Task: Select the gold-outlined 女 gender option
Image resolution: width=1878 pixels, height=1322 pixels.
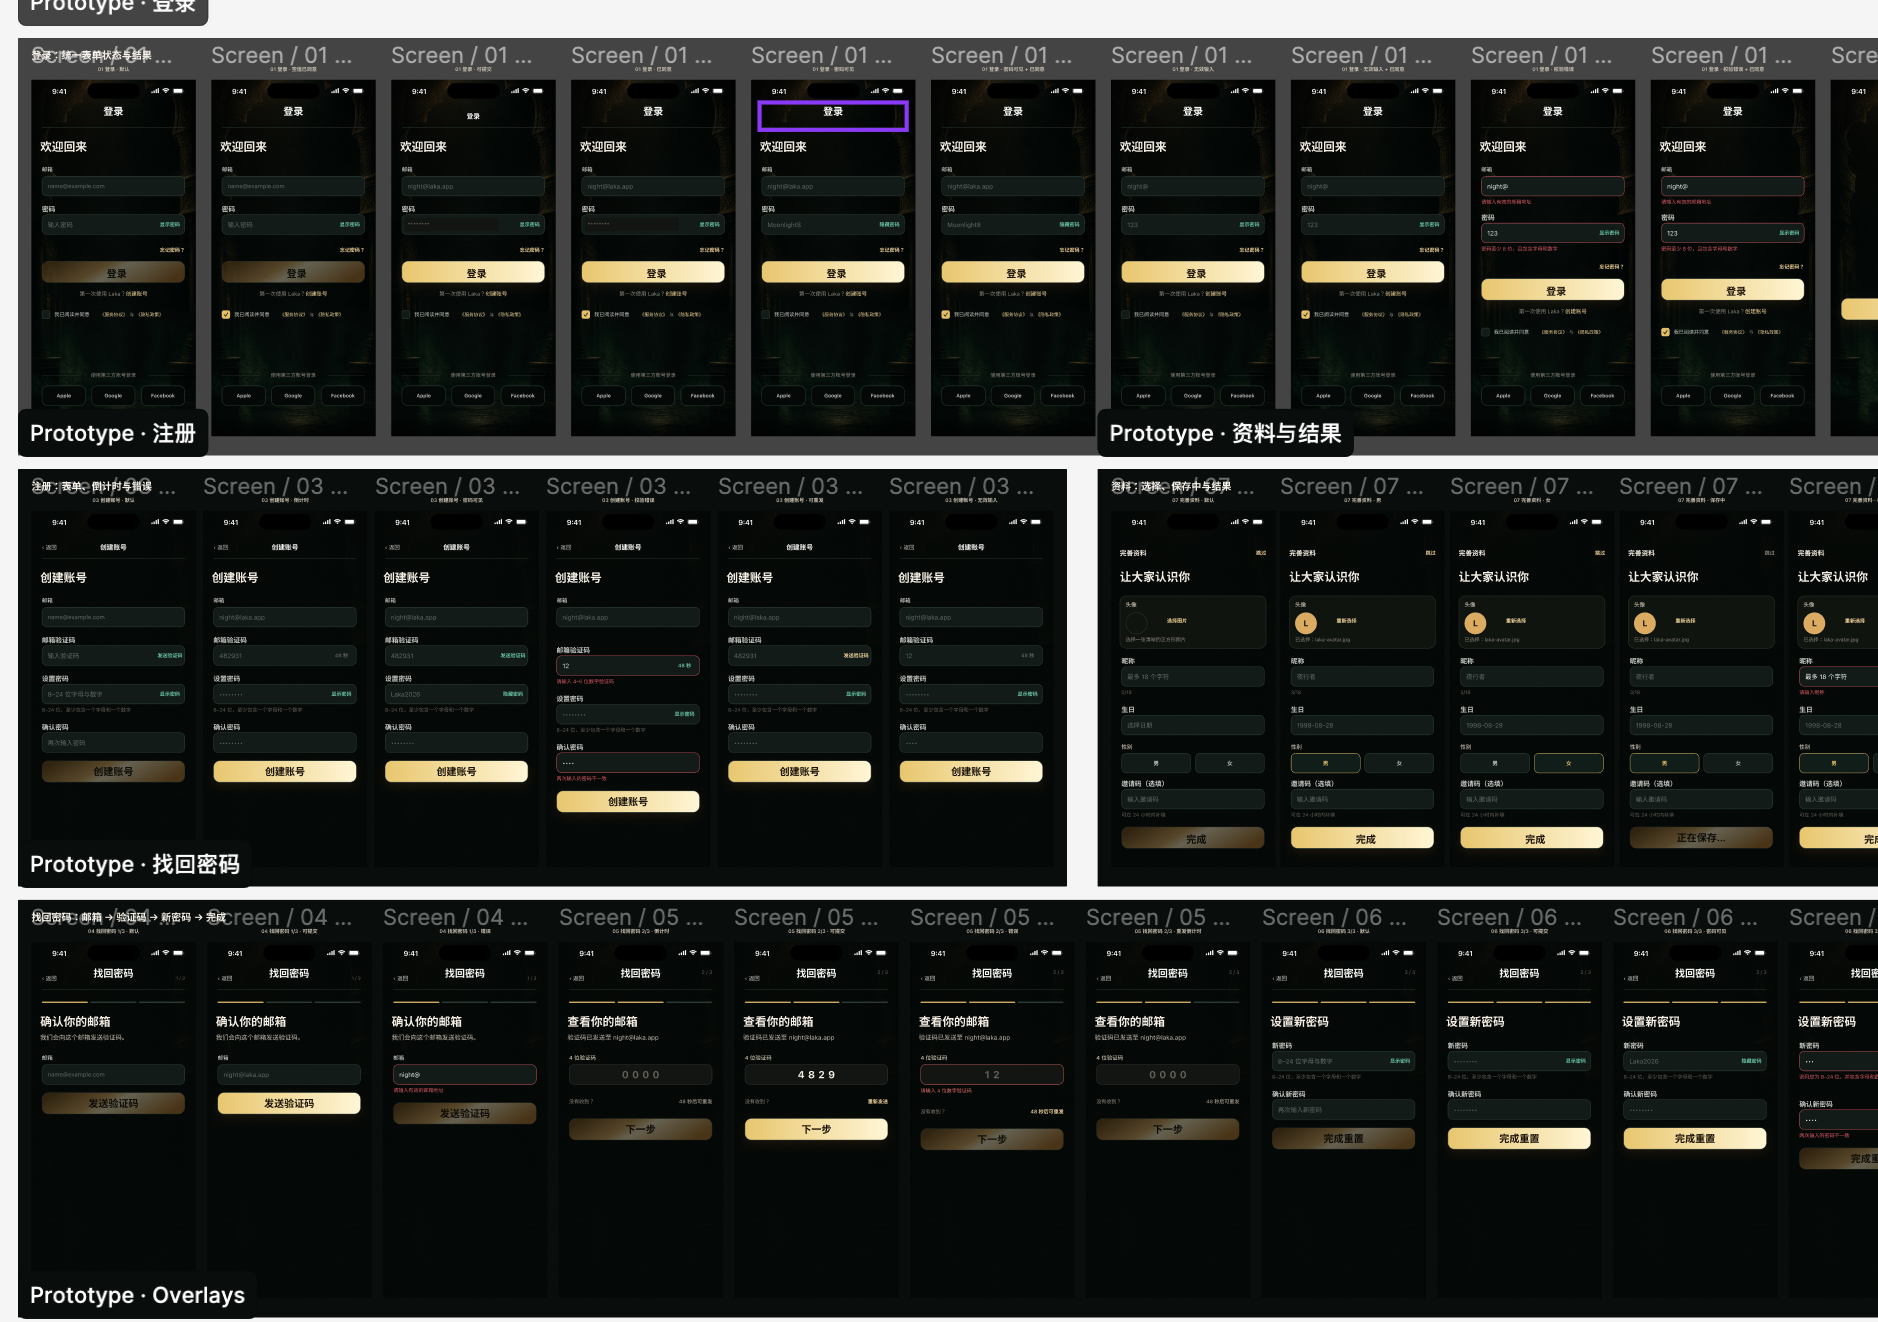Action: (x=1568, y=763)
